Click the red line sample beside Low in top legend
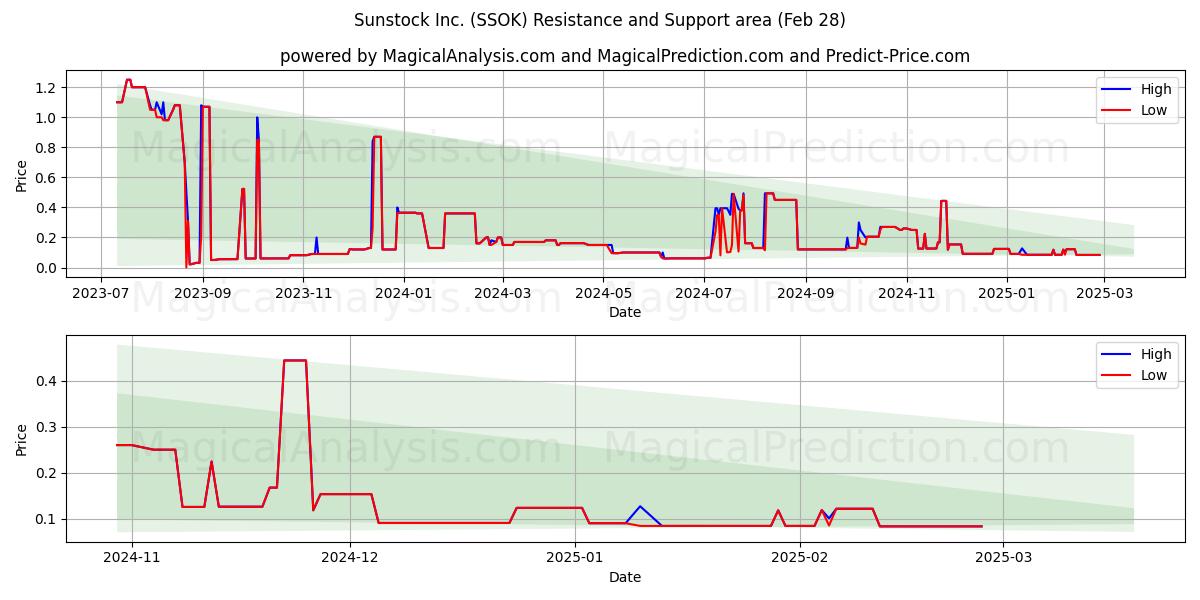Image resolution: width=1200 pixels, height=600 pixels. (1117, 111)
